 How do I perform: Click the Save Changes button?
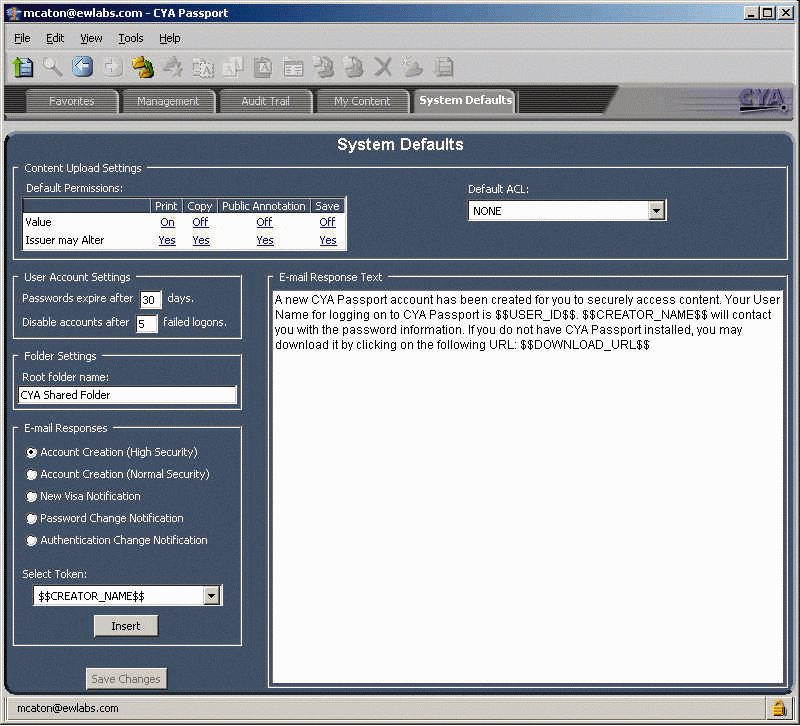click(126, 679)
